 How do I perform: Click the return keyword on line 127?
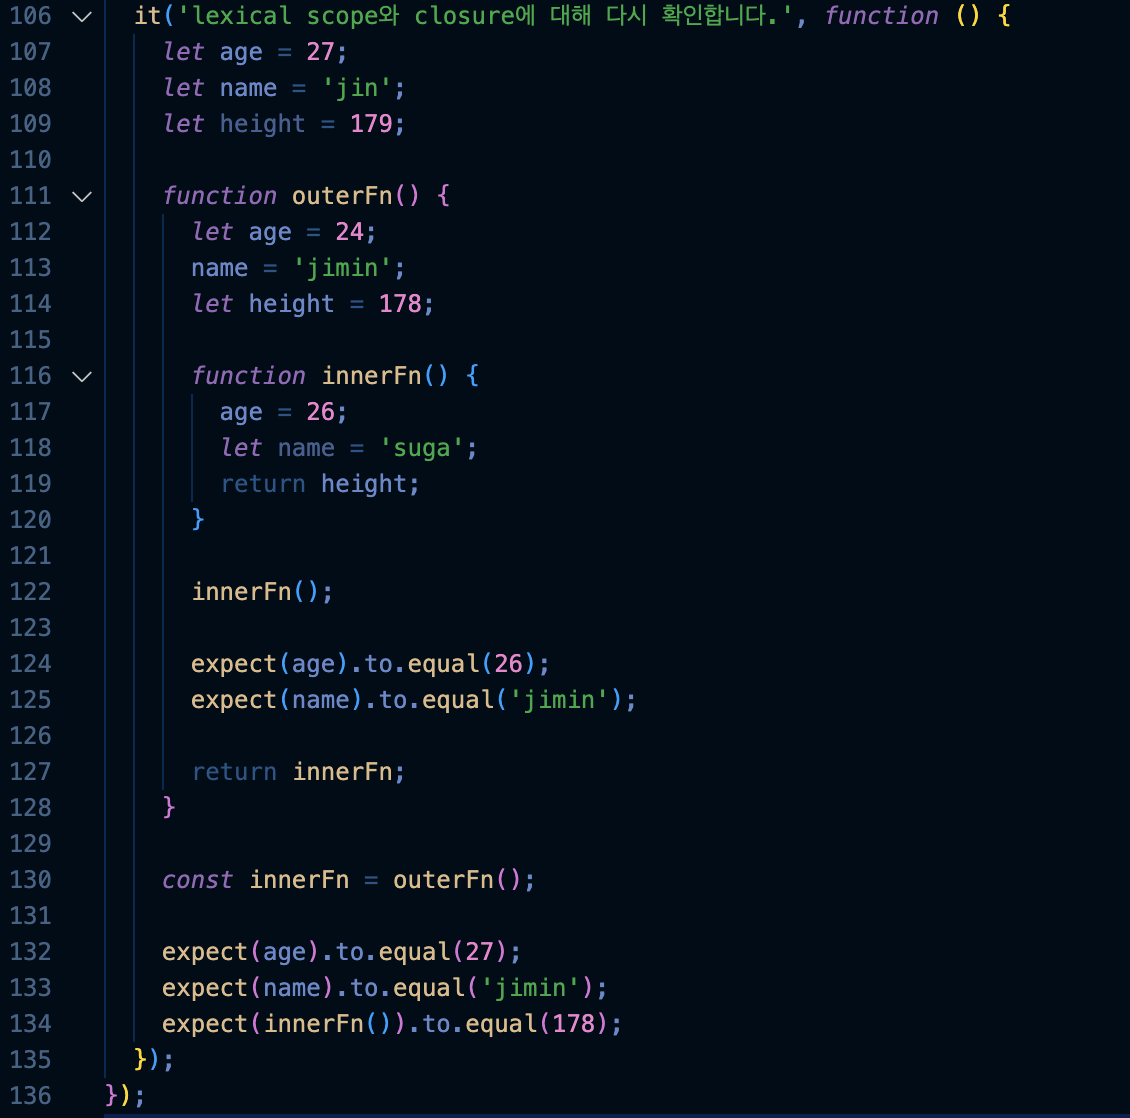[x=234, y=771]
